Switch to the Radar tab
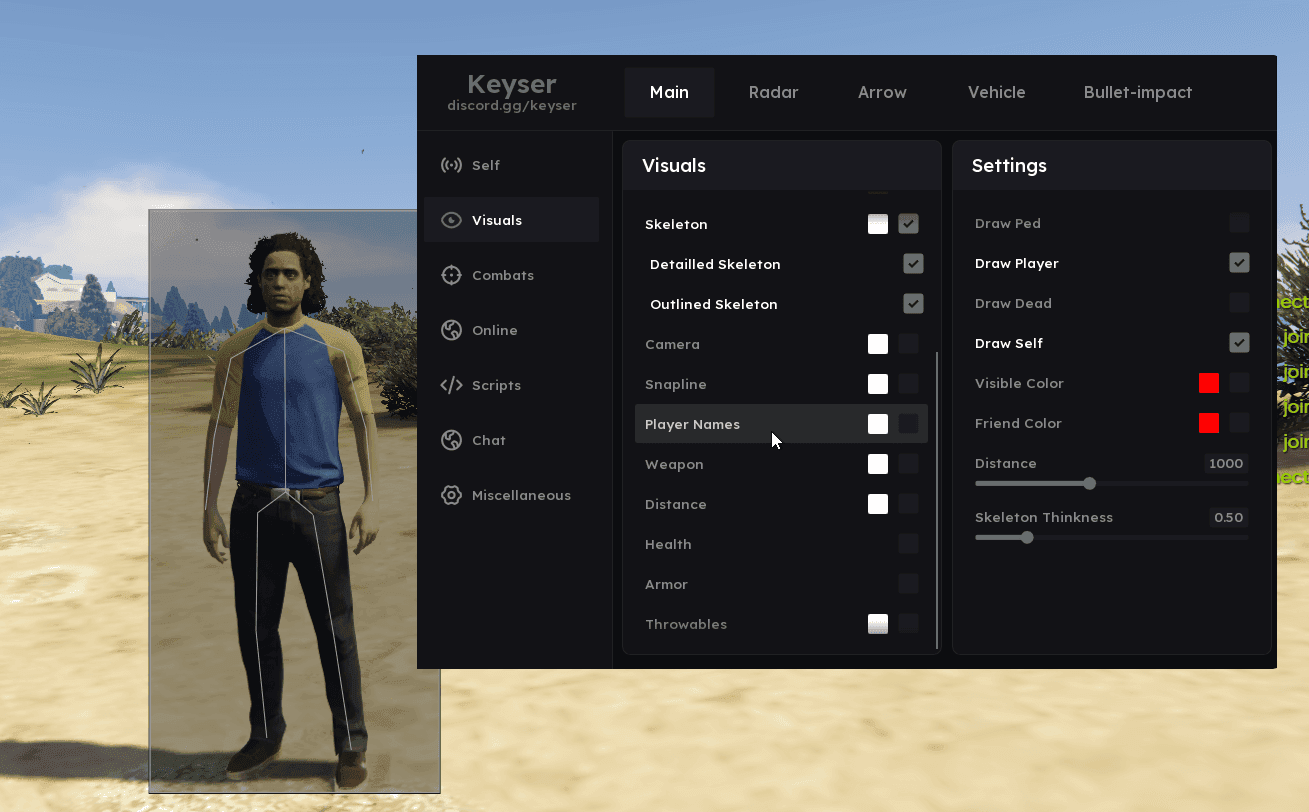This screenshot has width=1309, height=812. pos(773,92)
